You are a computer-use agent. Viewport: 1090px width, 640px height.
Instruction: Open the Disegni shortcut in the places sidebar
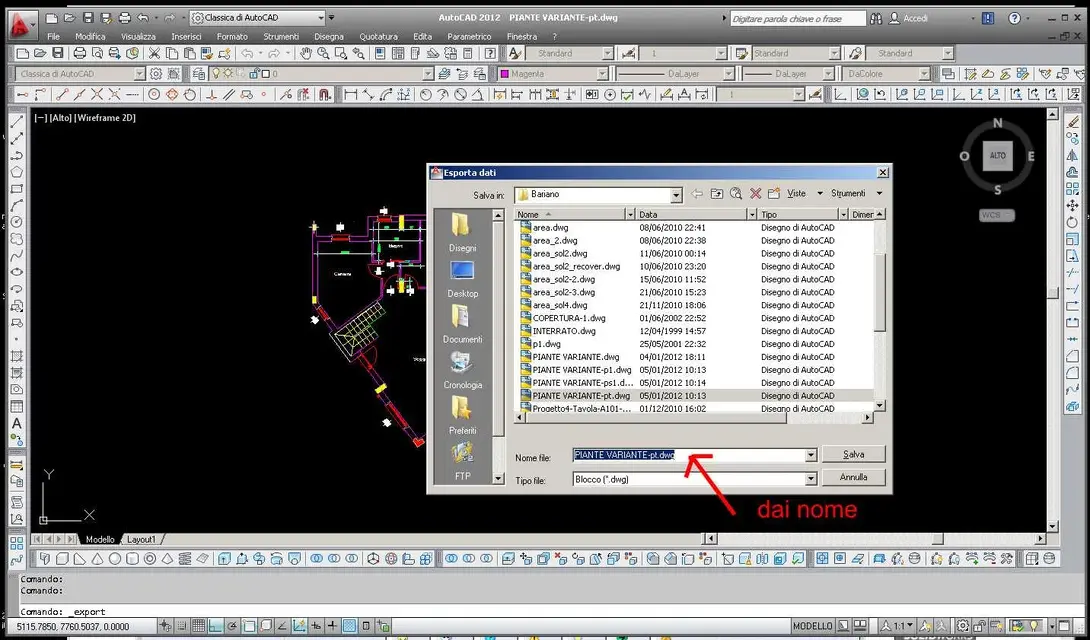click(x=462, y=233)
